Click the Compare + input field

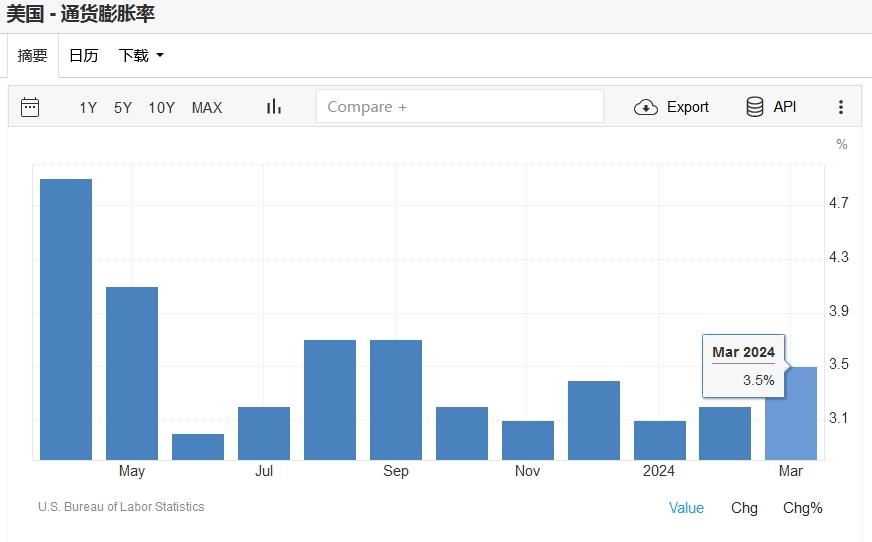(x=460, y=107)
